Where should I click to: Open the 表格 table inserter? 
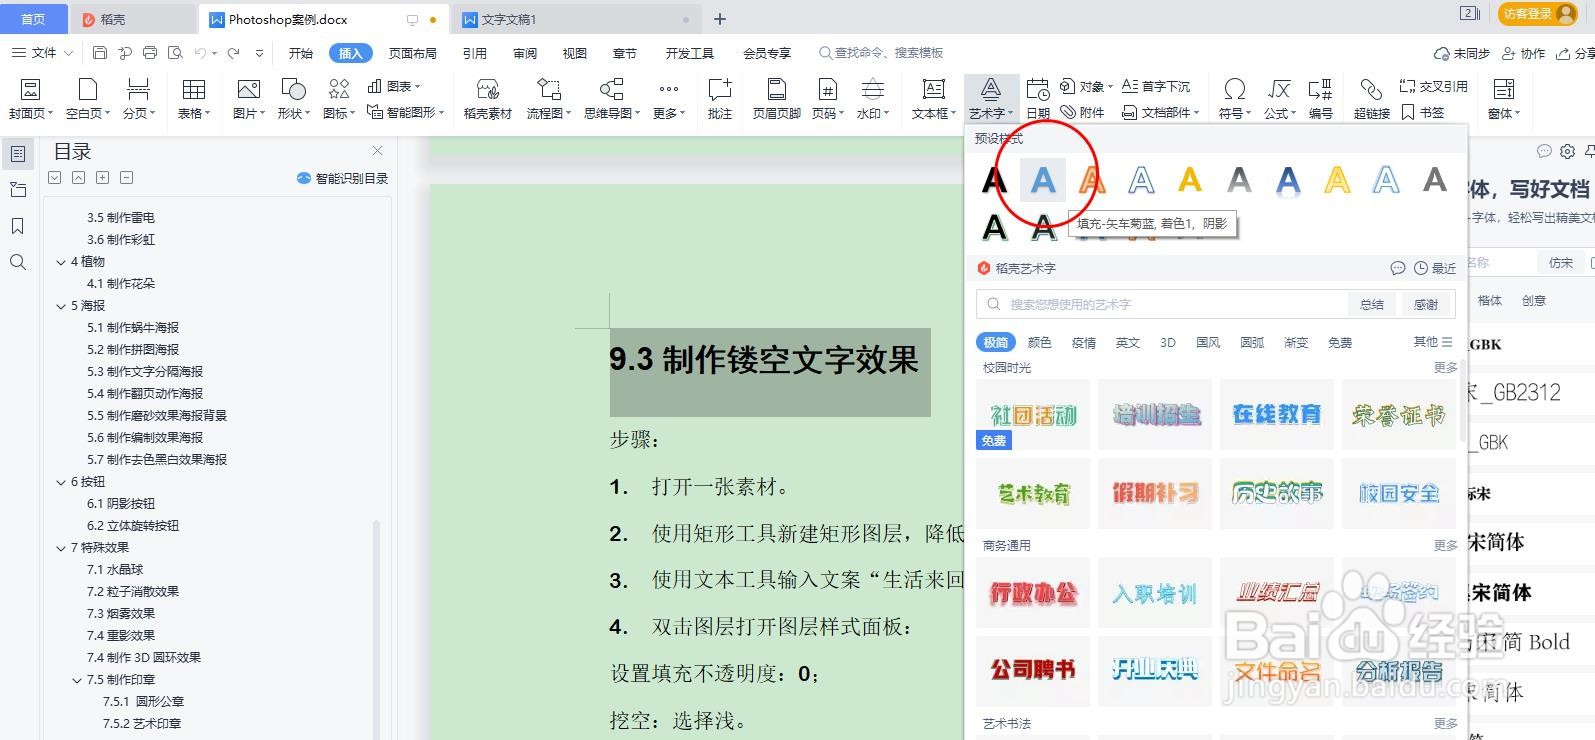193,99
